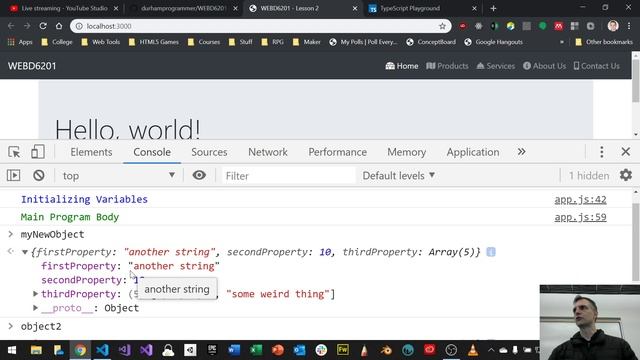This screenshot has height=360, width=640.
Task: Show more DevTools tabs chevron
Action: [x=521, y=152]
